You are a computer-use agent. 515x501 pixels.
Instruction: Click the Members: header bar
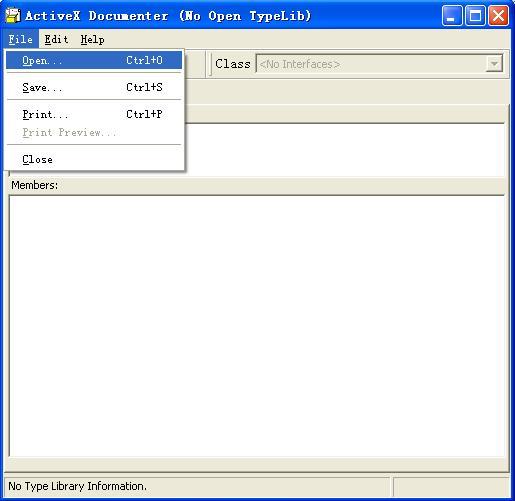[257, 185]
